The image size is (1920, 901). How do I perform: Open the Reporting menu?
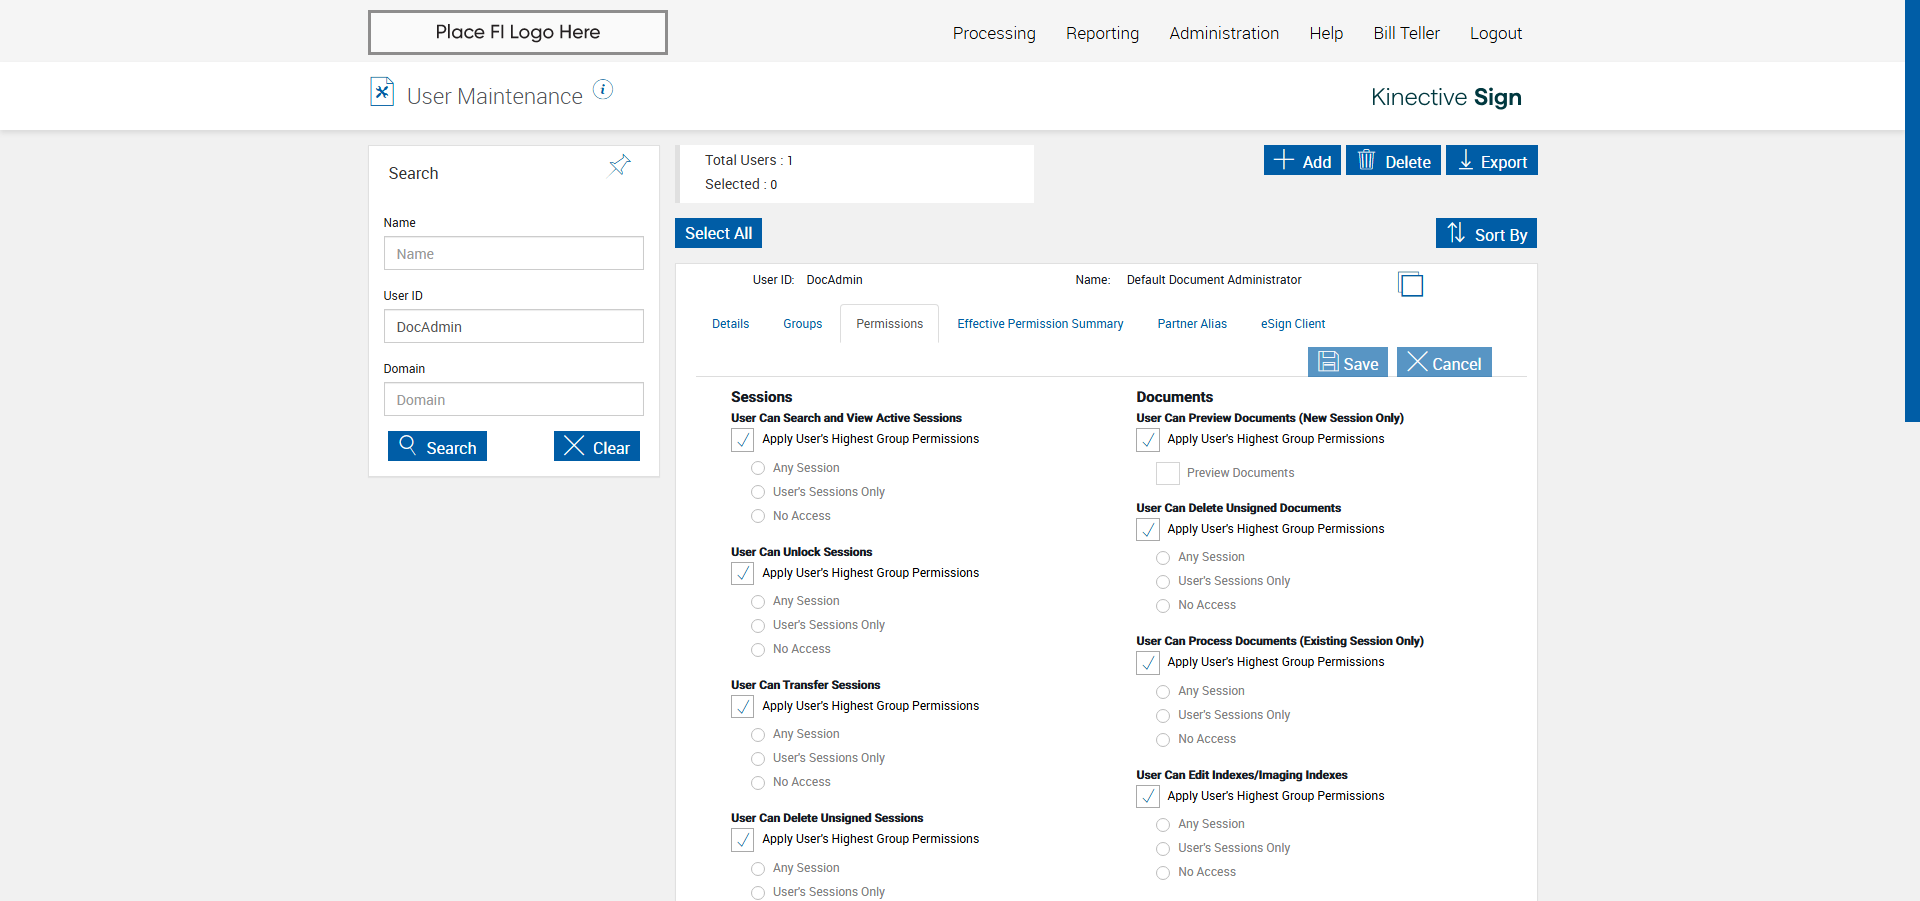click(1102, 33)
